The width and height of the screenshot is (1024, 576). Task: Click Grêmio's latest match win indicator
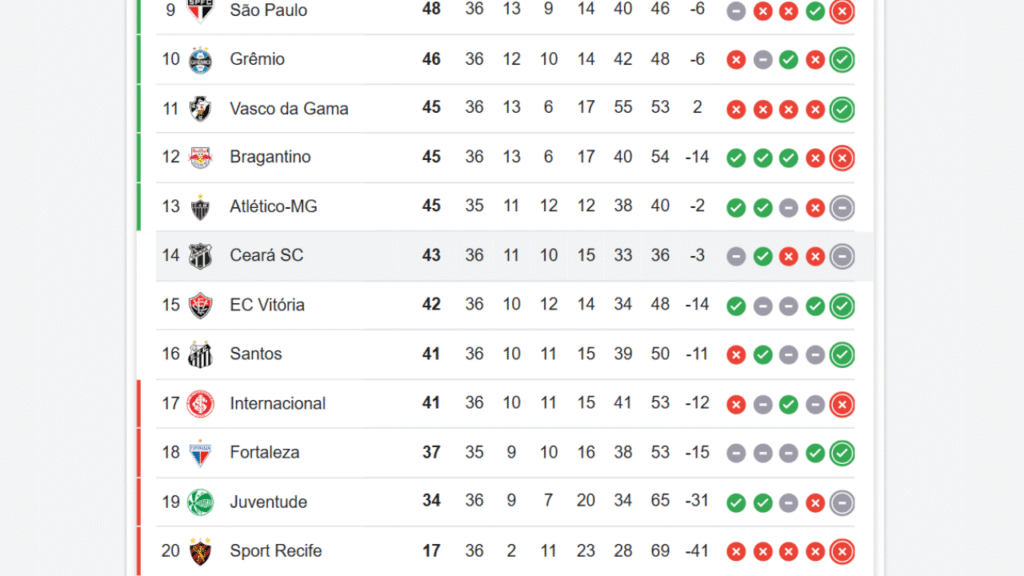tap(842, 60)
